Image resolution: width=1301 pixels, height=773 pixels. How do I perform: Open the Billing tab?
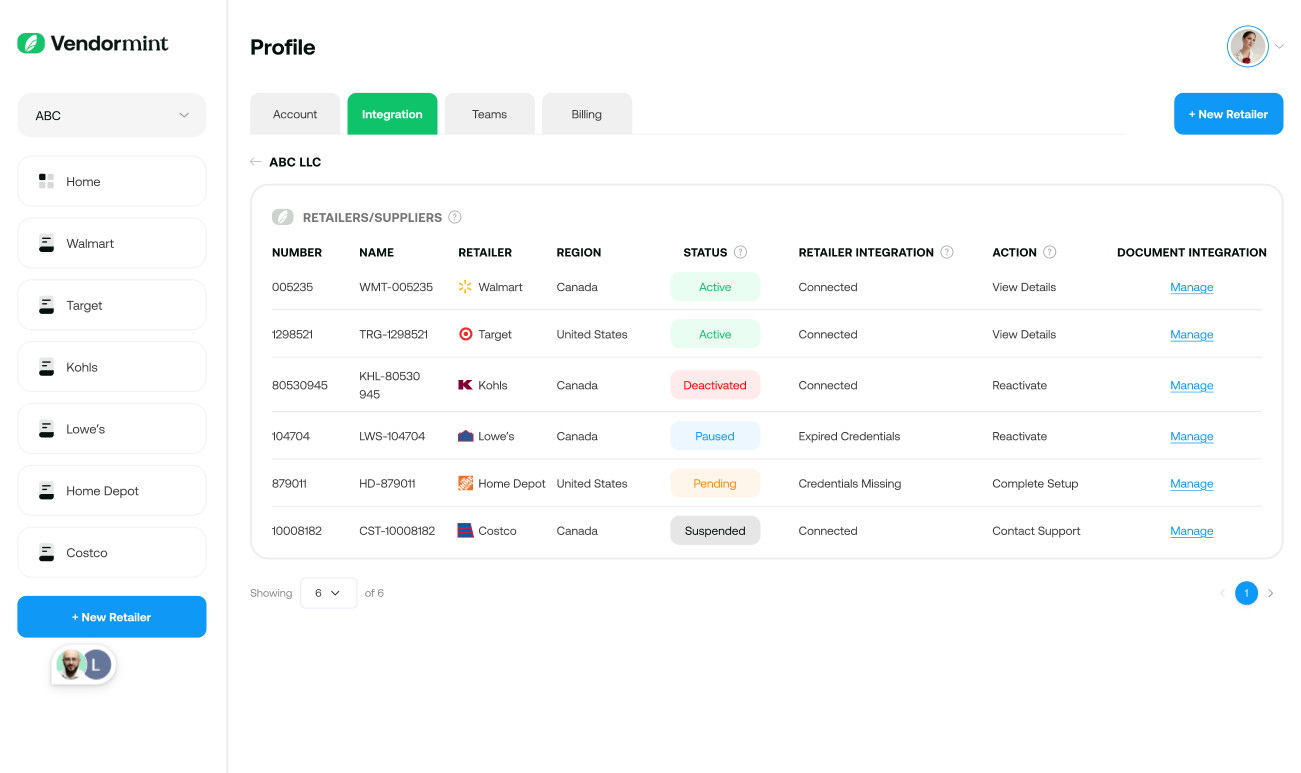point(587,114)
